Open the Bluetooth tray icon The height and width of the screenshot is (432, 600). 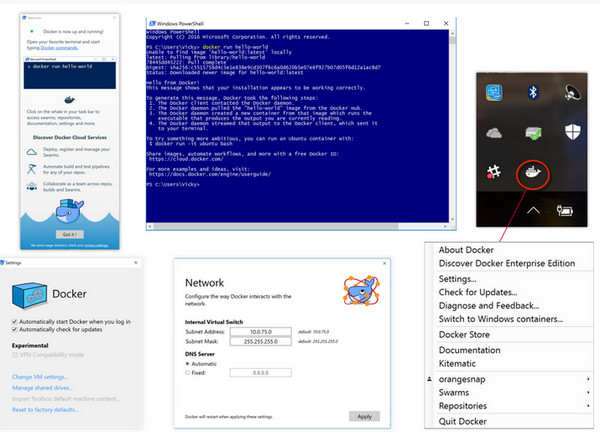coord(533,93)
